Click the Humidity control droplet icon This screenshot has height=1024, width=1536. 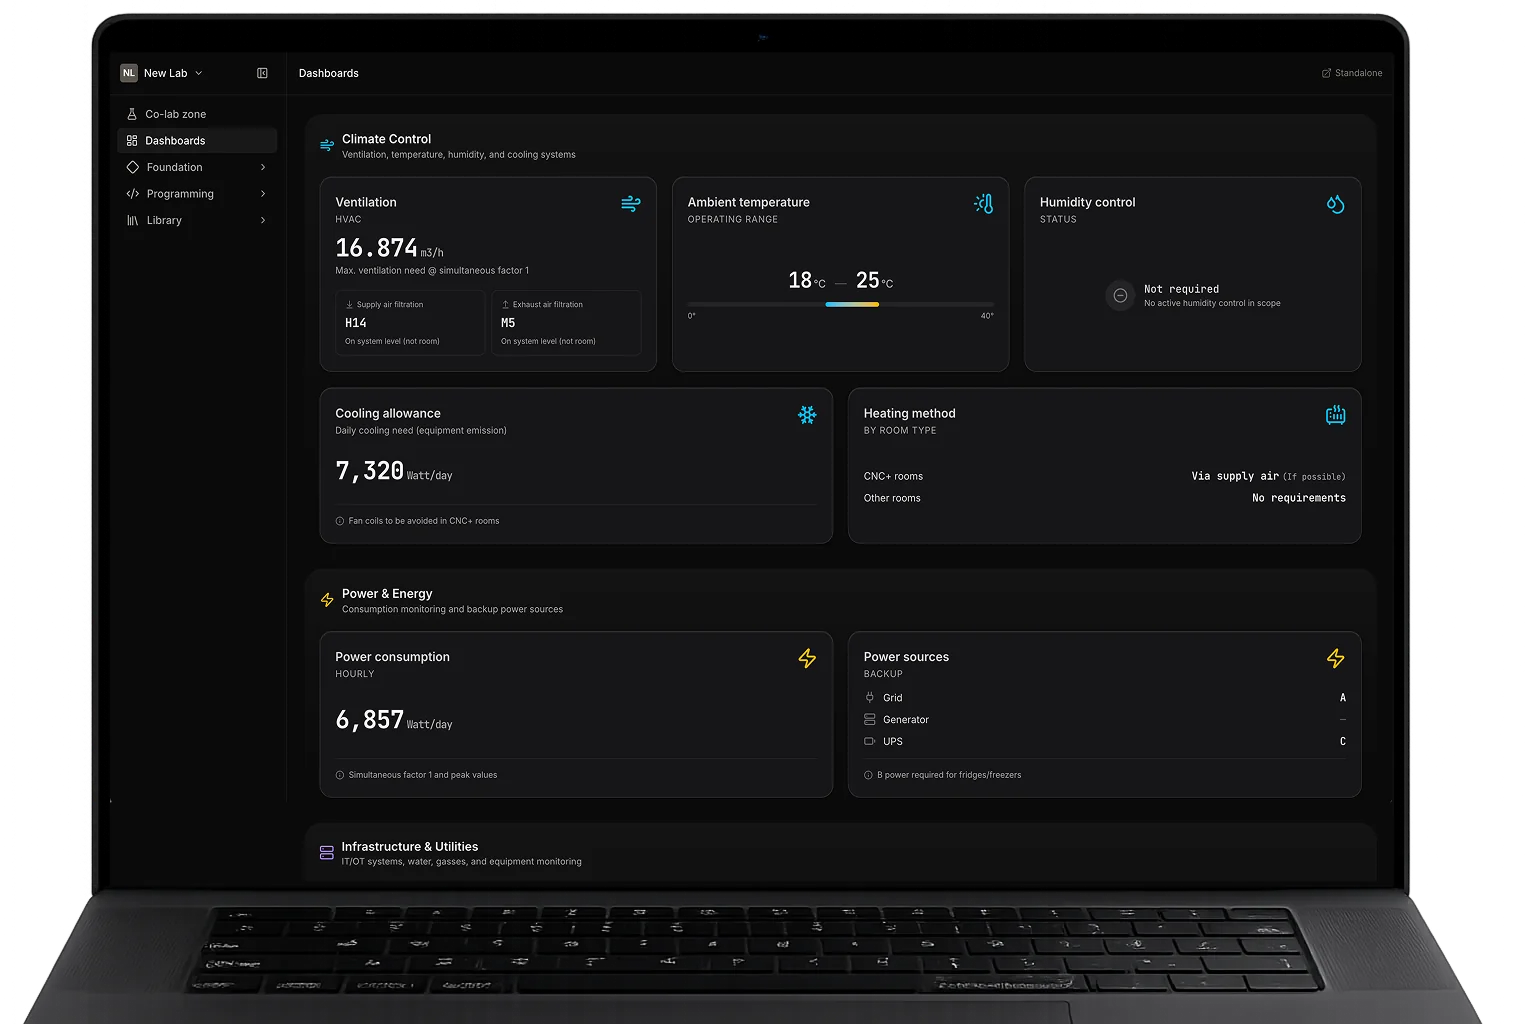tap(1335, 204)
